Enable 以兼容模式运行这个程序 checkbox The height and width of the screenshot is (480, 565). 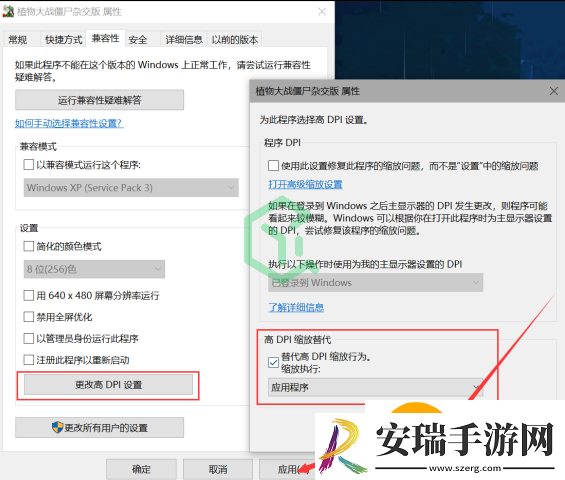(x=29, y=165)
